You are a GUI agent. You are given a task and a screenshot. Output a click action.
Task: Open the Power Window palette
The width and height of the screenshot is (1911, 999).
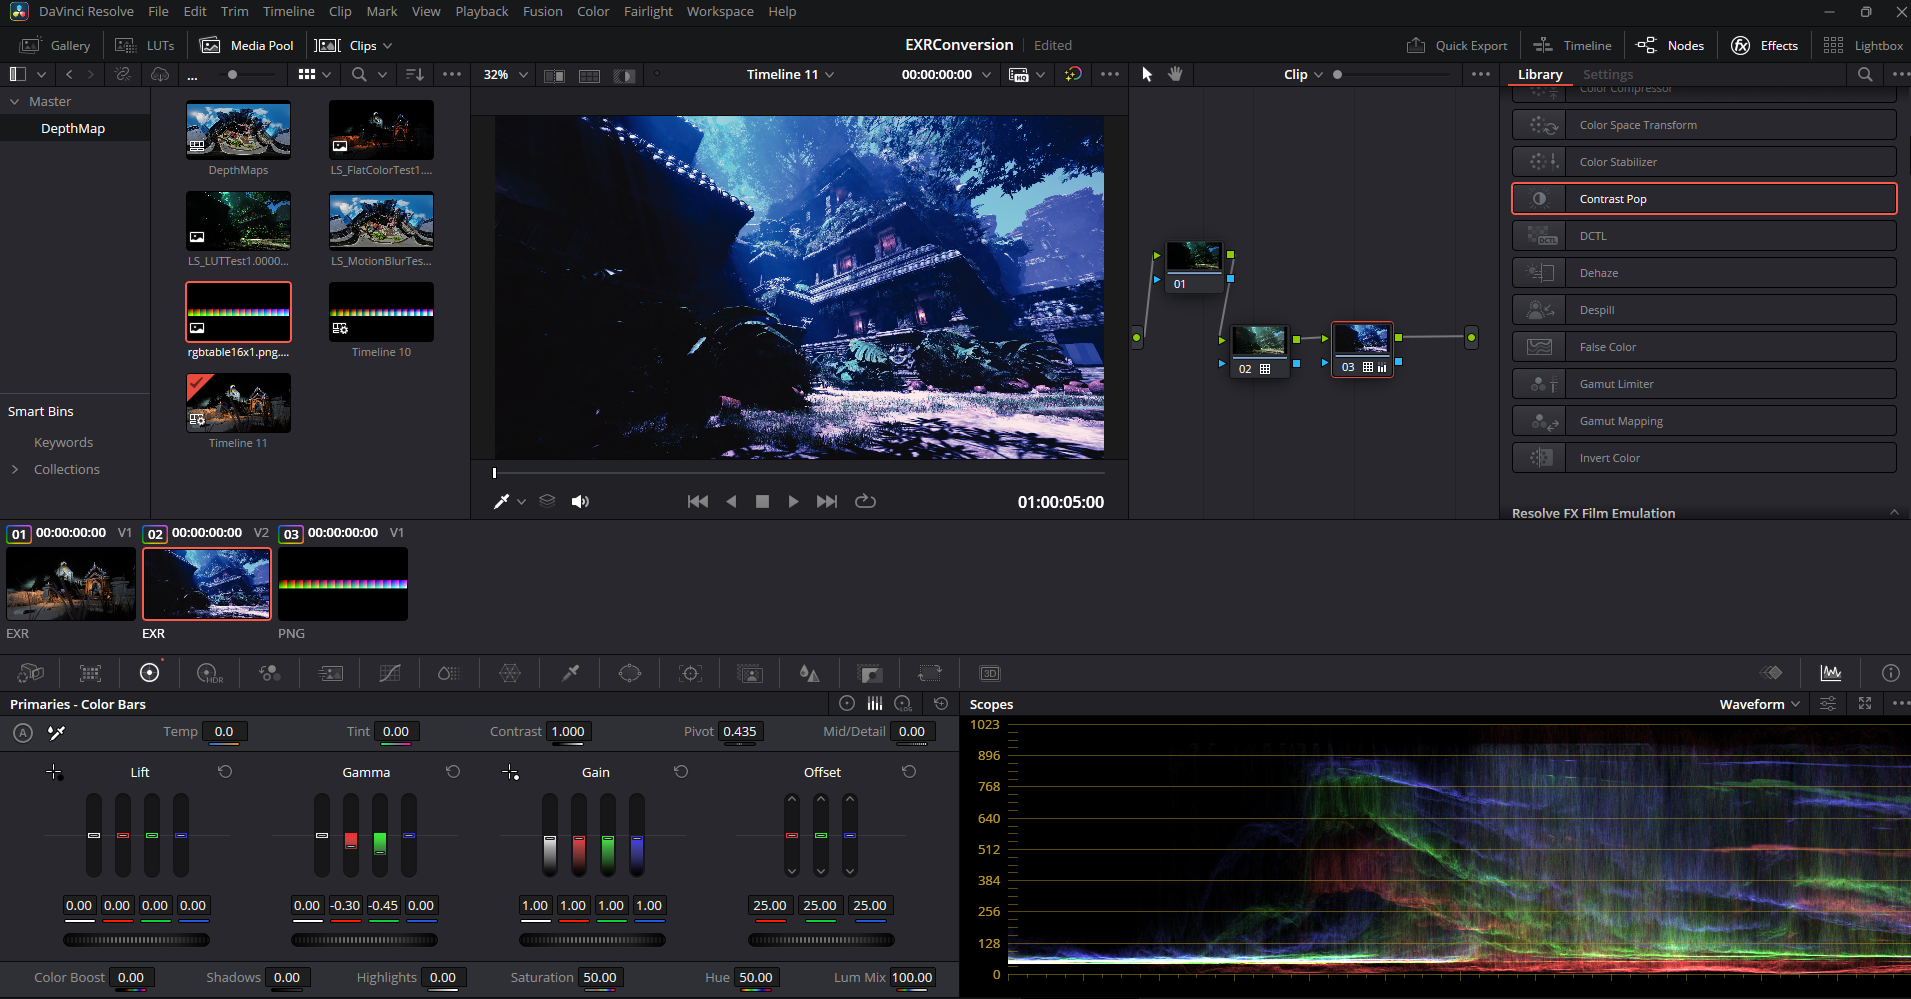(x=630, y=673)
